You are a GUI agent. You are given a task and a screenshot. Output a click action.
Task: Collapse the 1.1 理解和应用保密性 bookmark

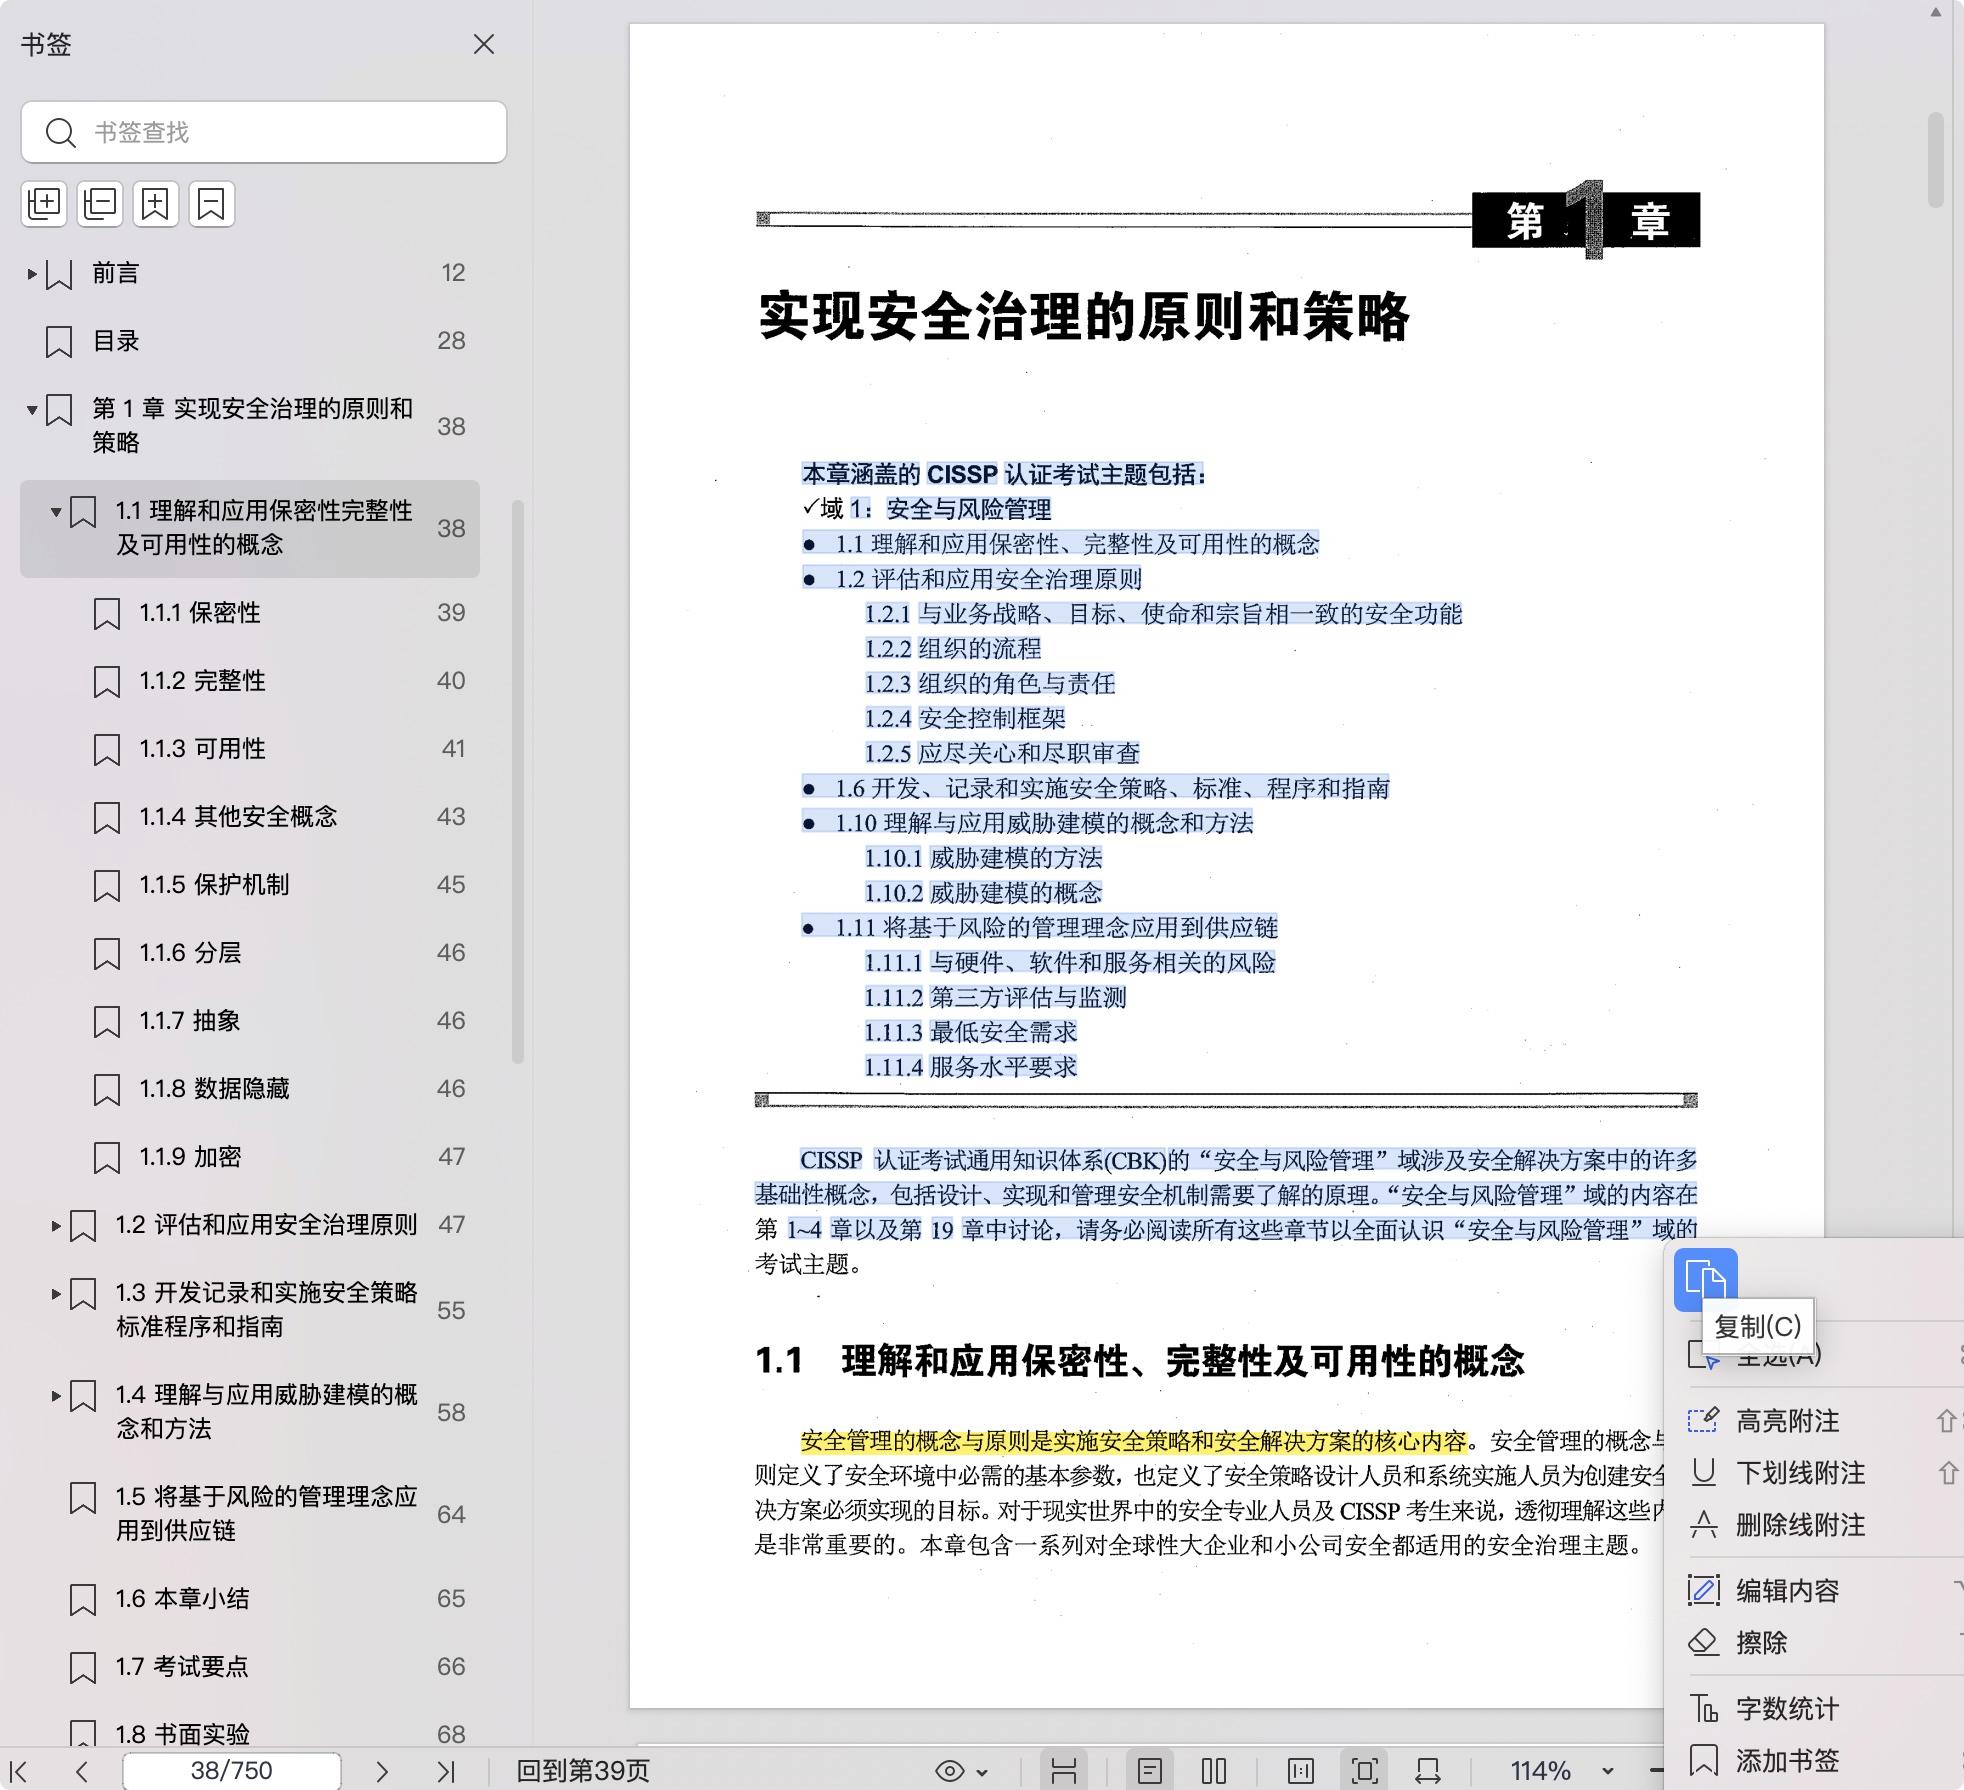point(56,512)
